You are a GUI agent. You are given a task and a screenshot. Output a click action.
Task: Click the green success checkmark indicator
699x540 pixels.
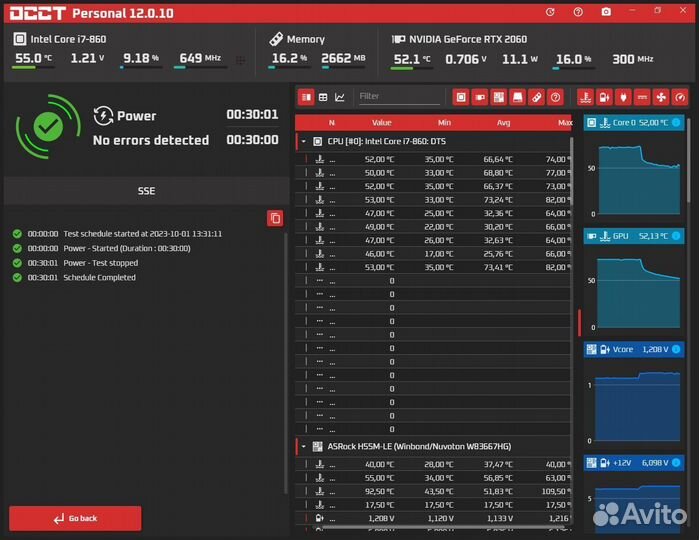48,127
